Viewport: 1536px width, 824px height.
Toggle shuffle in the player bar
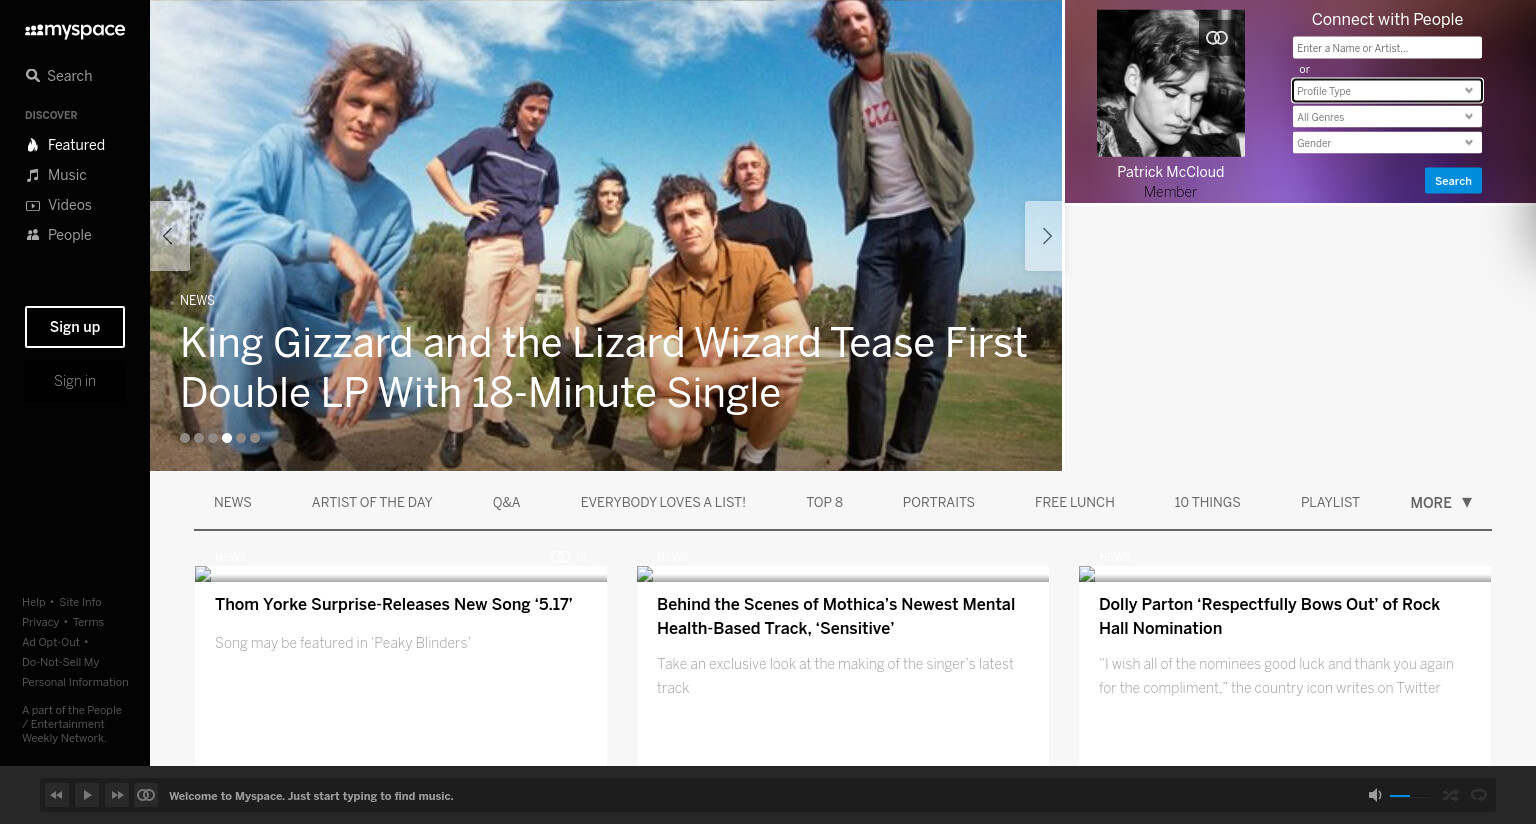tap(1450, 795)
